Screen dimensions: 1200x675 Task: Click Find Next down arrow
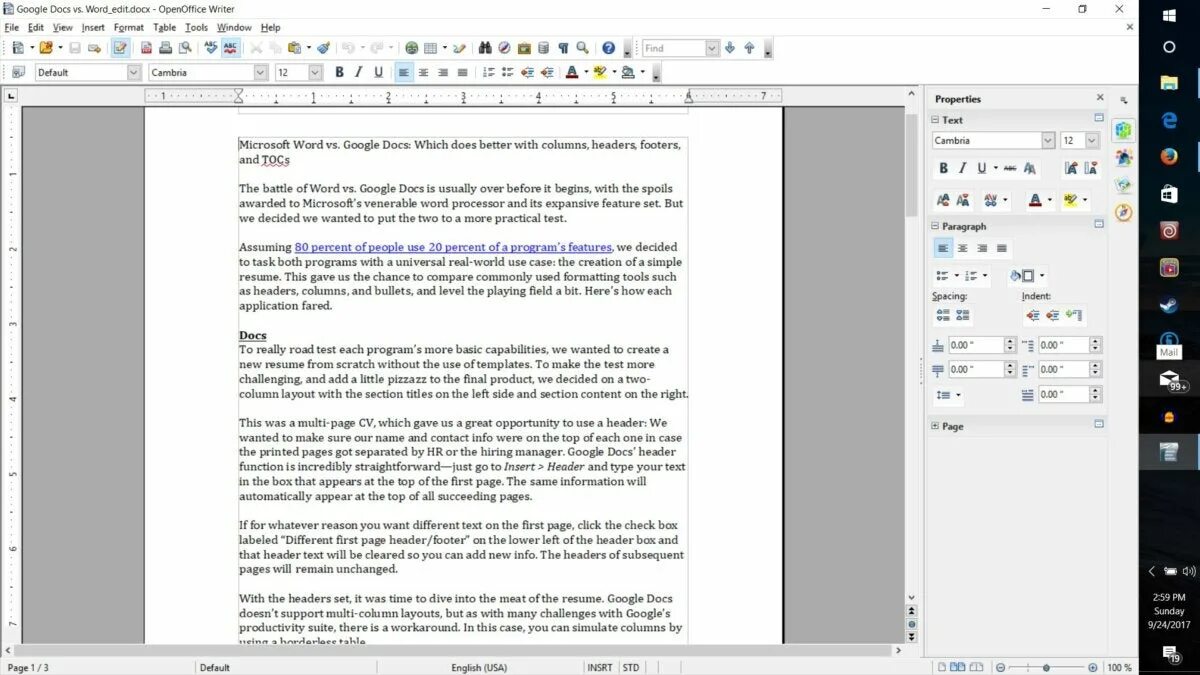[730, 48]
